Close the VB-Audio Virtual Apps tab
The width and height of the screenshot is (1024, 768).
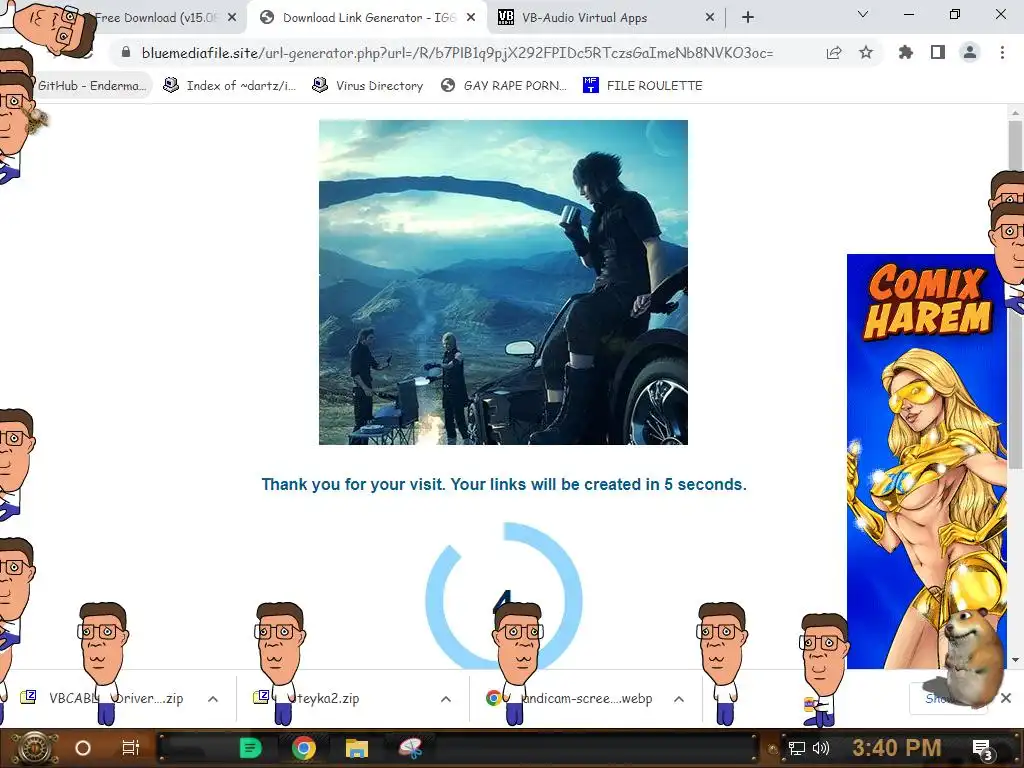click(710, 18)
